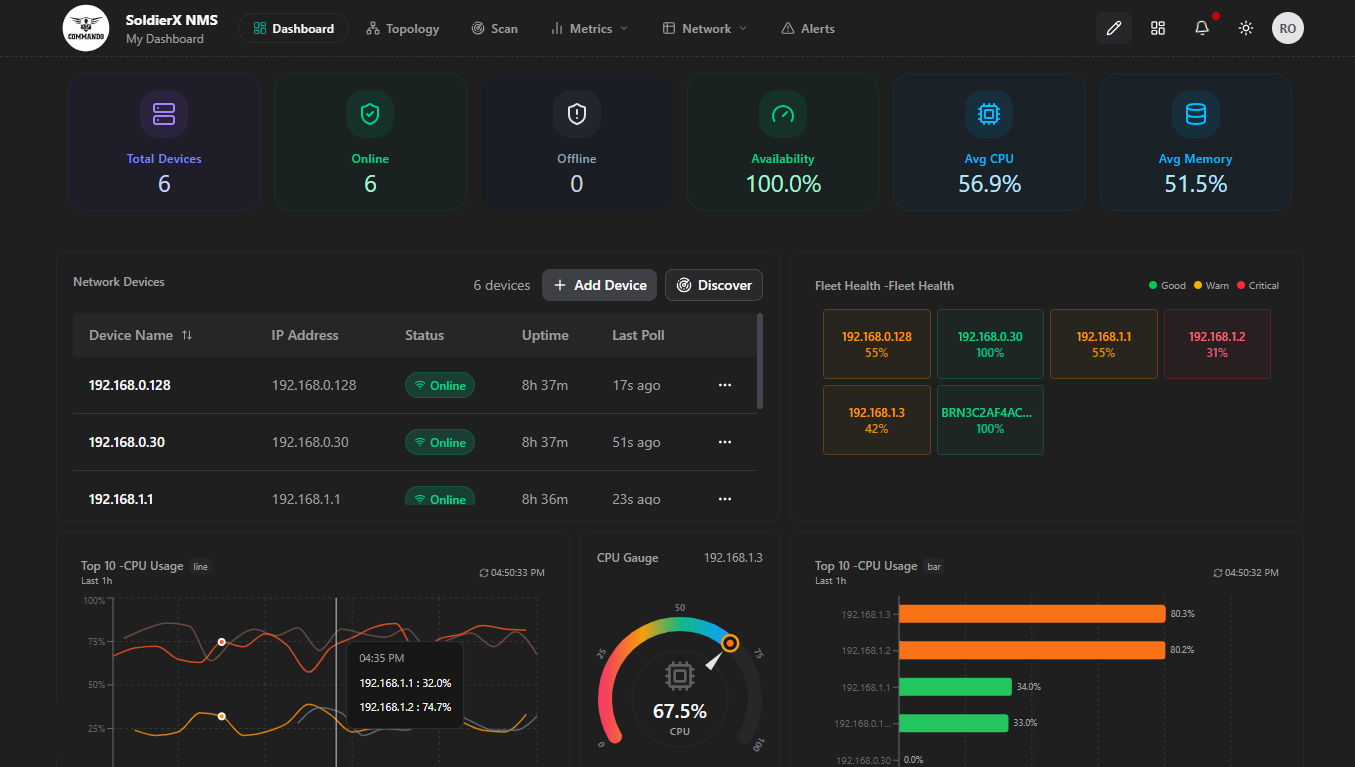Screen dimensions: 1355x767
Task: Open the dashboard edit pencil icon
Action: (x=1114, y=28)
